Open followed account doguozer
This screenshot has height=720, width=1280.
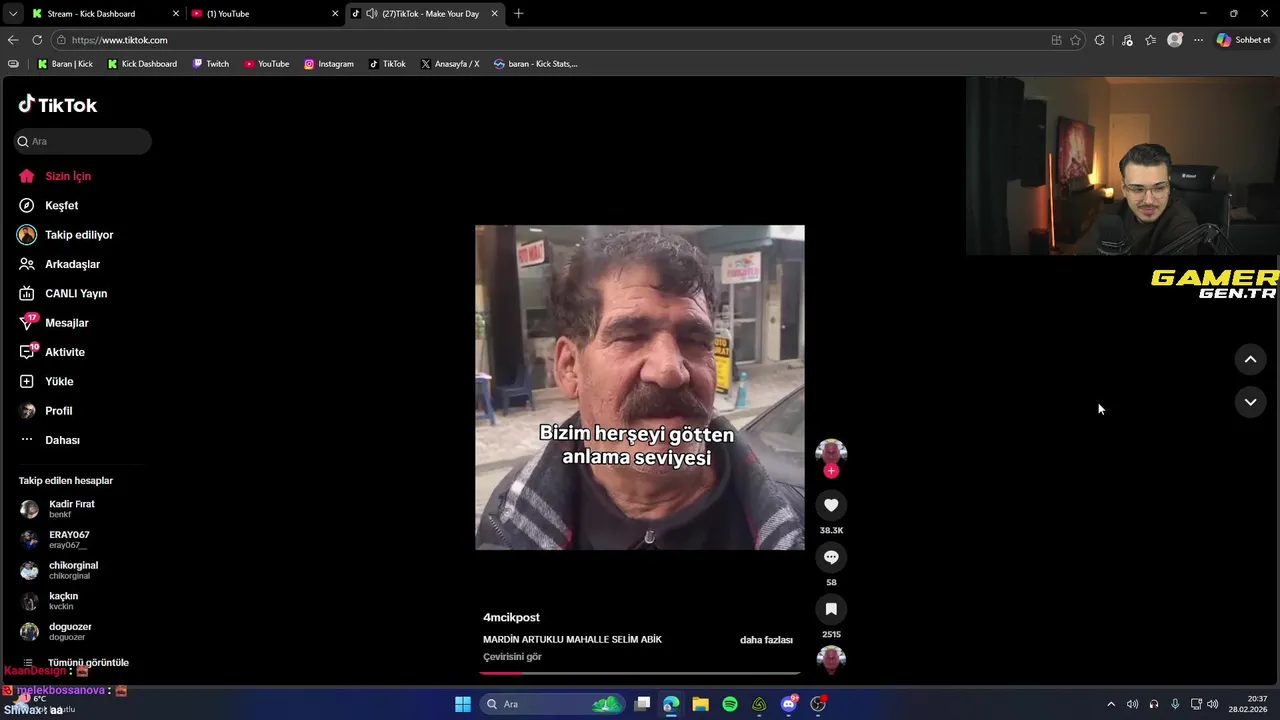[70, 631]
